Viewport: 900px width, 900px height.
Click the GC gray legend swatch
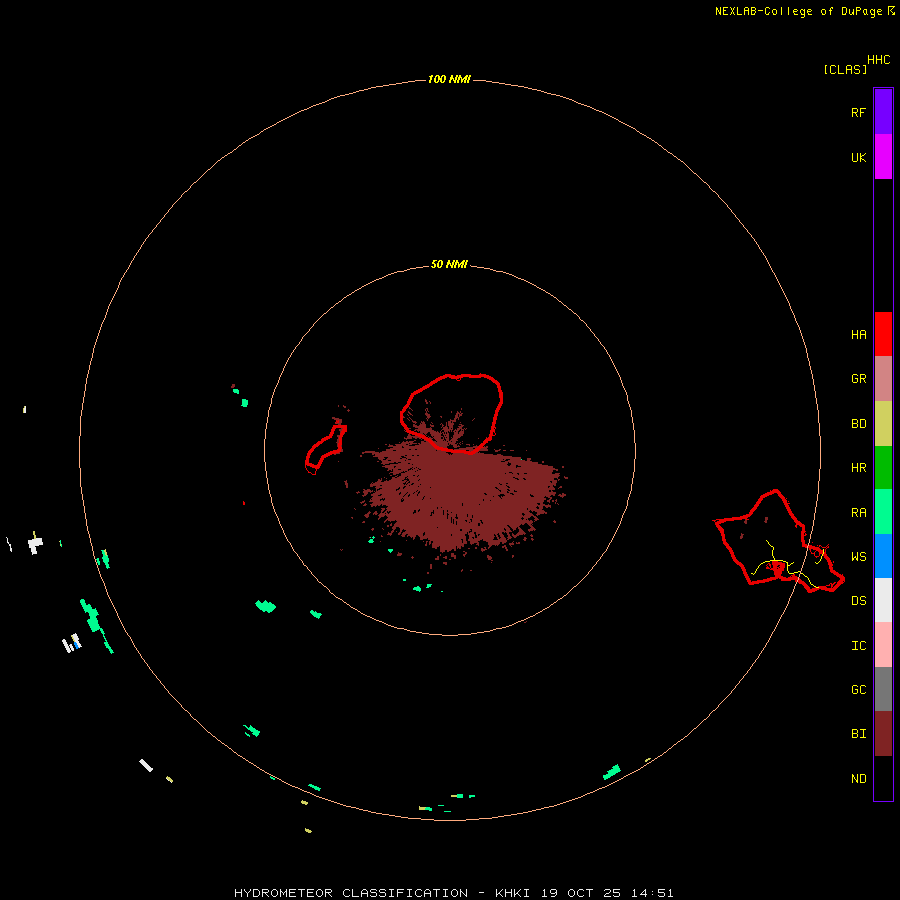coord(883,689)
